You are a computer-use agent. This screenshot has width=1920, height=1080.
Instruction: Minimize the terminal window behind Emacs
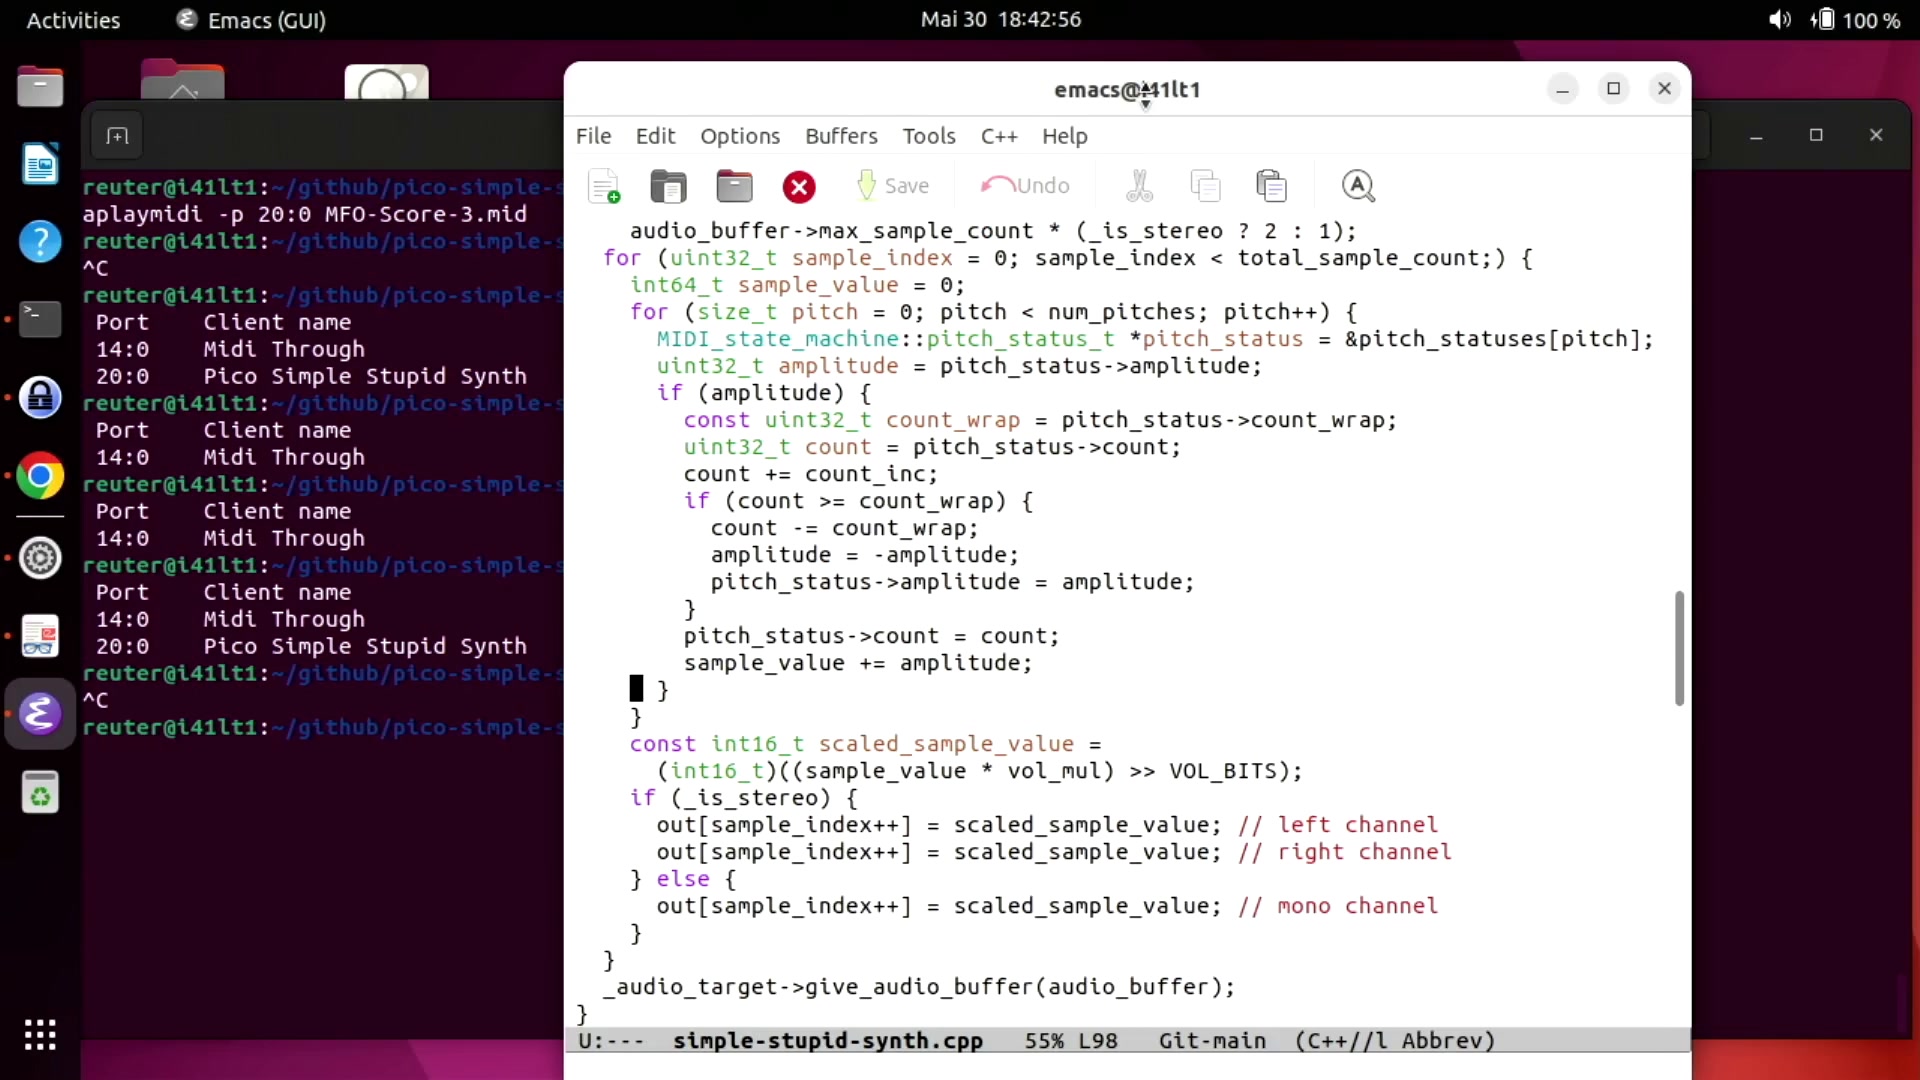point(1755,135)
